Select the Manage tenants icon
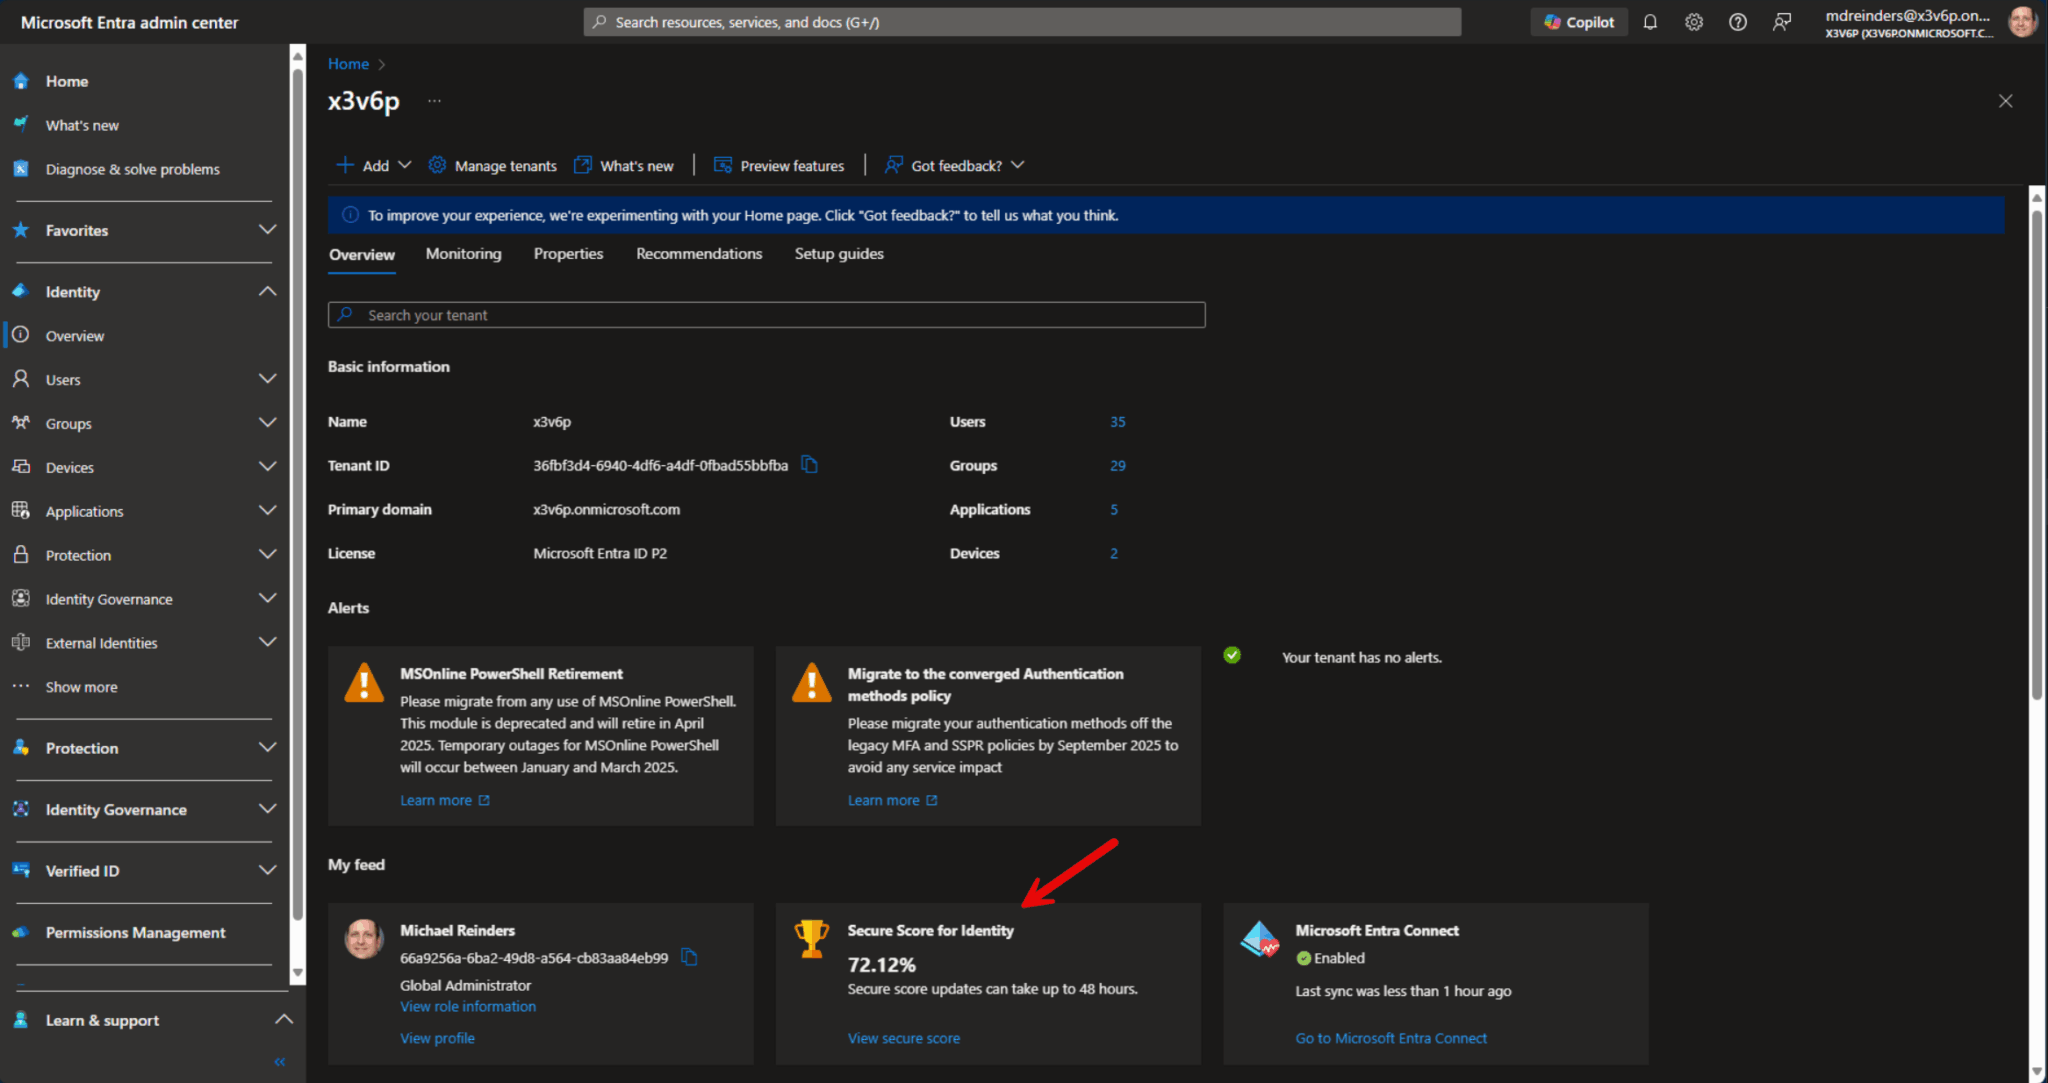Image resolution: width=2048 pixels, height=1083 pixels. click(x=437, y=165)
